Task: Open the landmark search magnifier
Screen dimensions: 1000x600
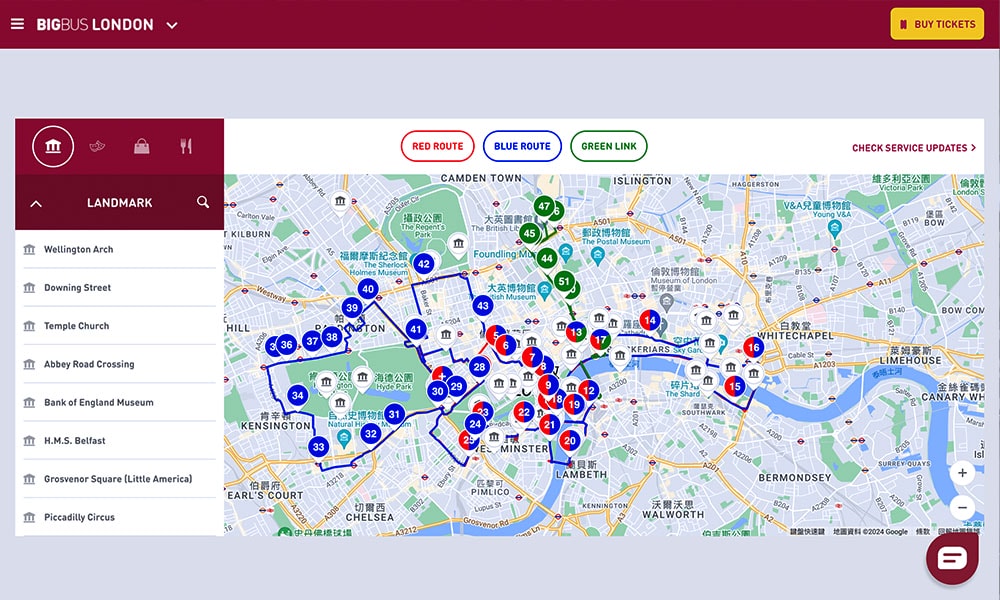Action: (203, 202)
